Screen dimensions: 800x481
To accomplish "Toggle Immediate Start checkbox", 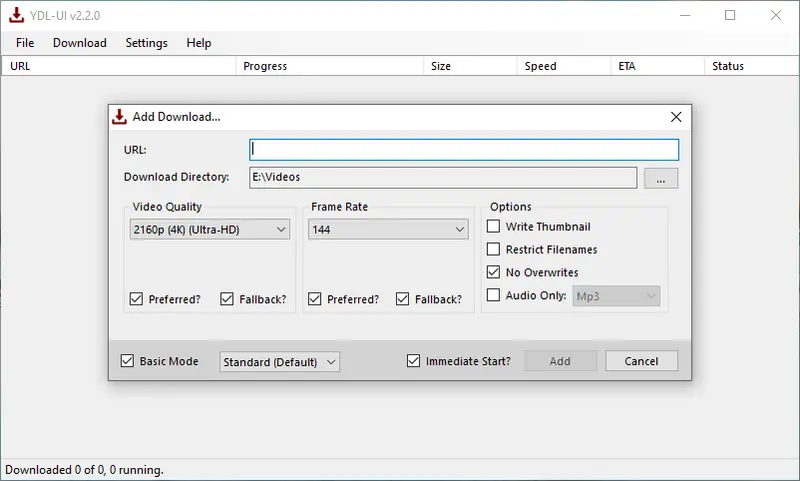I will pyautogui.click(x=414, y=361).
